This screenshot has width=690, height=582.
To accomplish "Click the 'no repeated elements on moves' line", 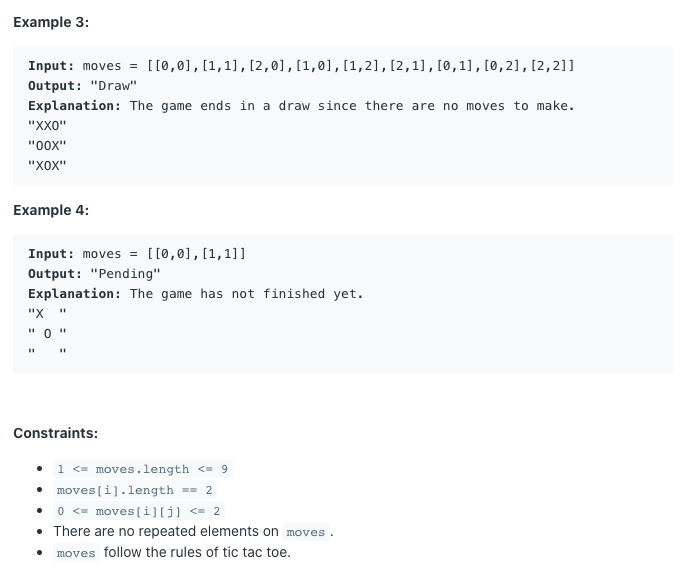I will coord(193,531).
